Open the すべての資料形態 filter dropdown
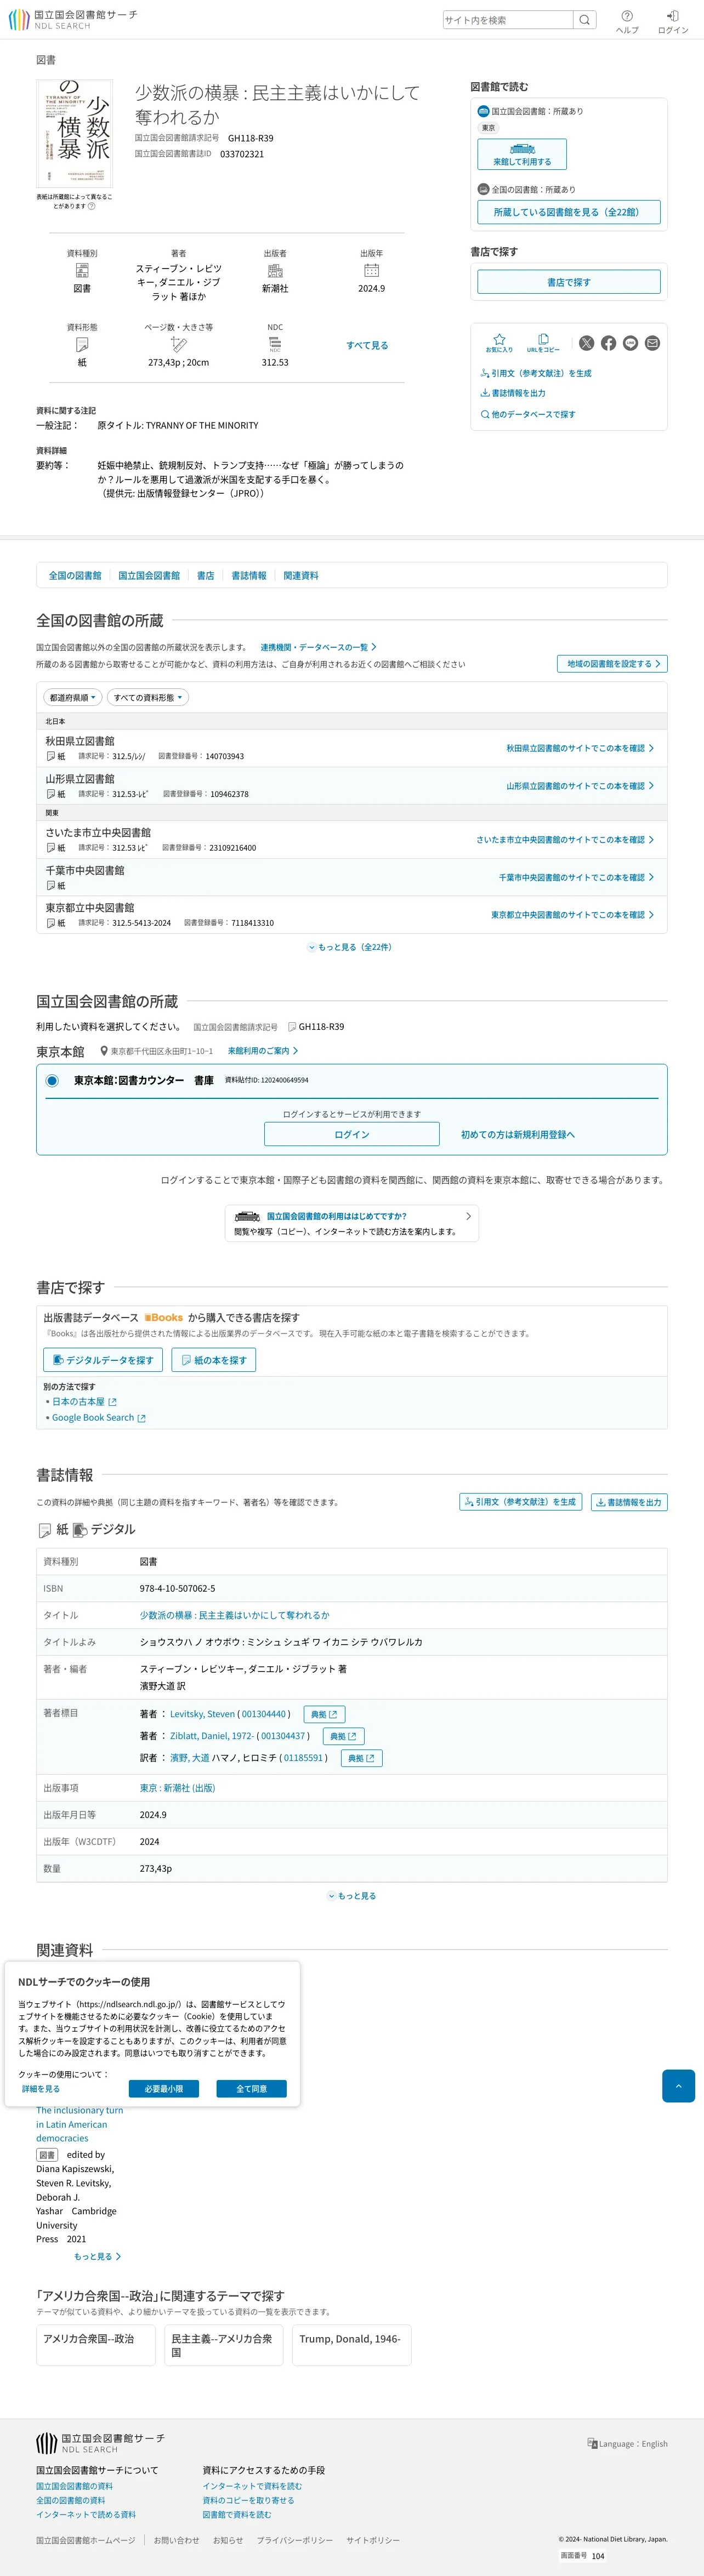 [x=148, y=697]
